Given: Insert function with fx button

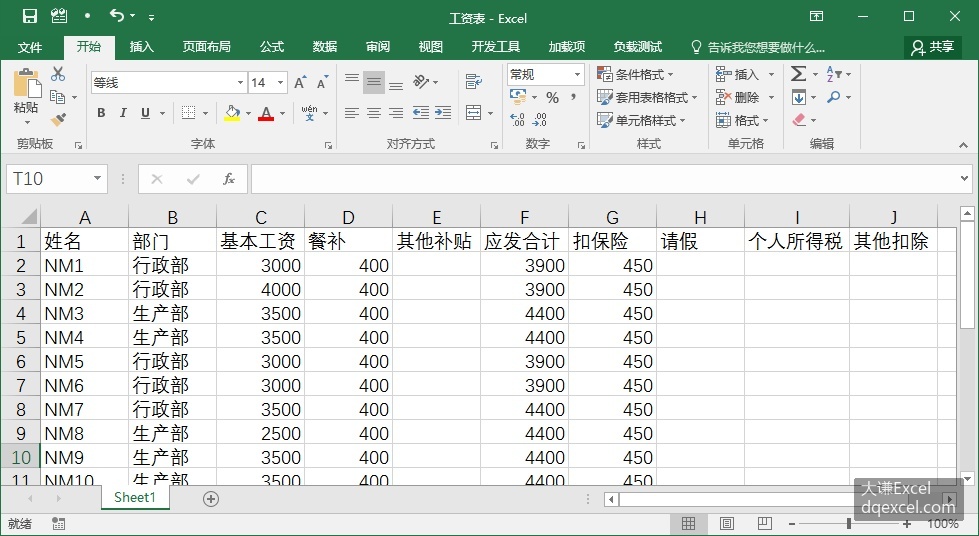Looking at the screenshot, I should [x=229, y=179].
